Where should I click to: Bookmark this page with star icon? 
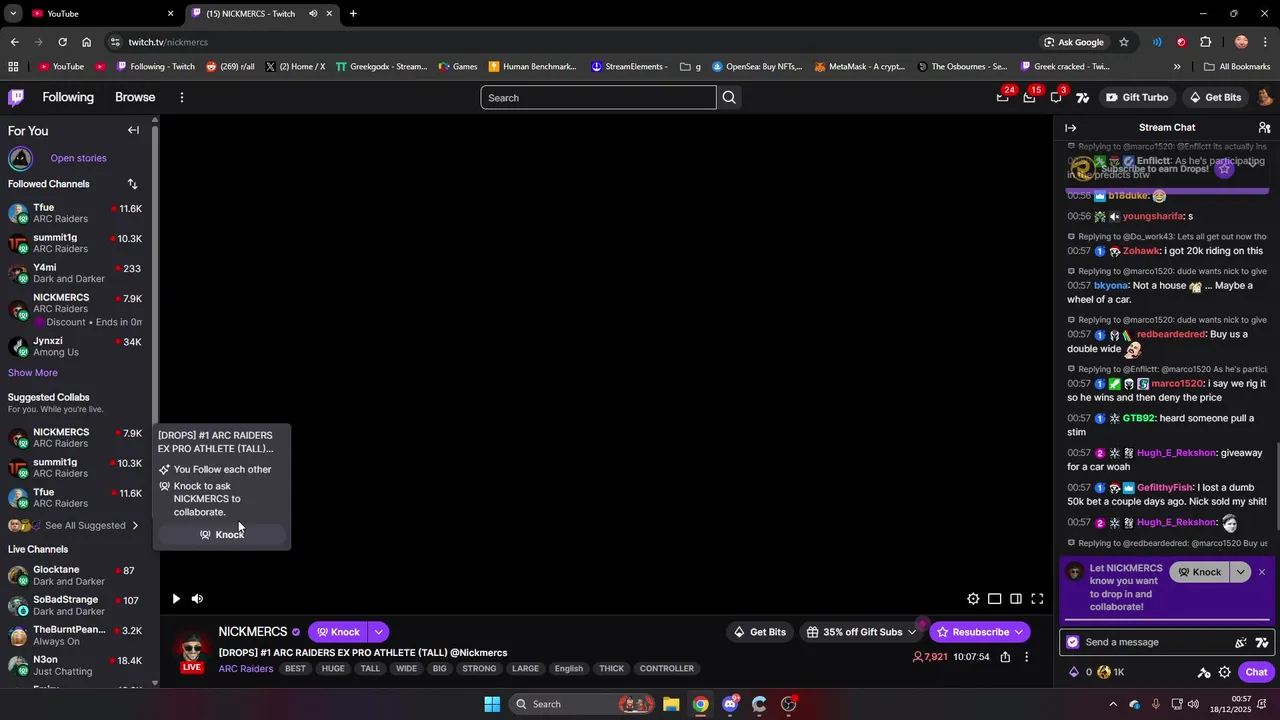(x=1124, y=42)
